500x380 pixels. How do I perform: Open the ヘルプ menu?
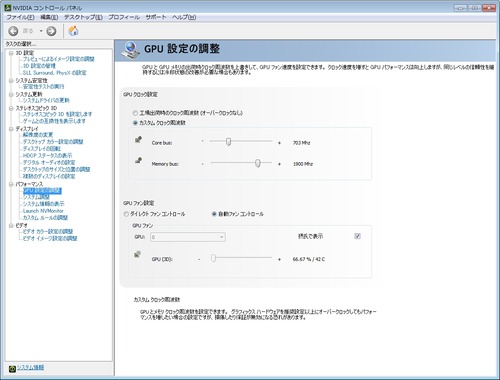(x=184, y=17)
